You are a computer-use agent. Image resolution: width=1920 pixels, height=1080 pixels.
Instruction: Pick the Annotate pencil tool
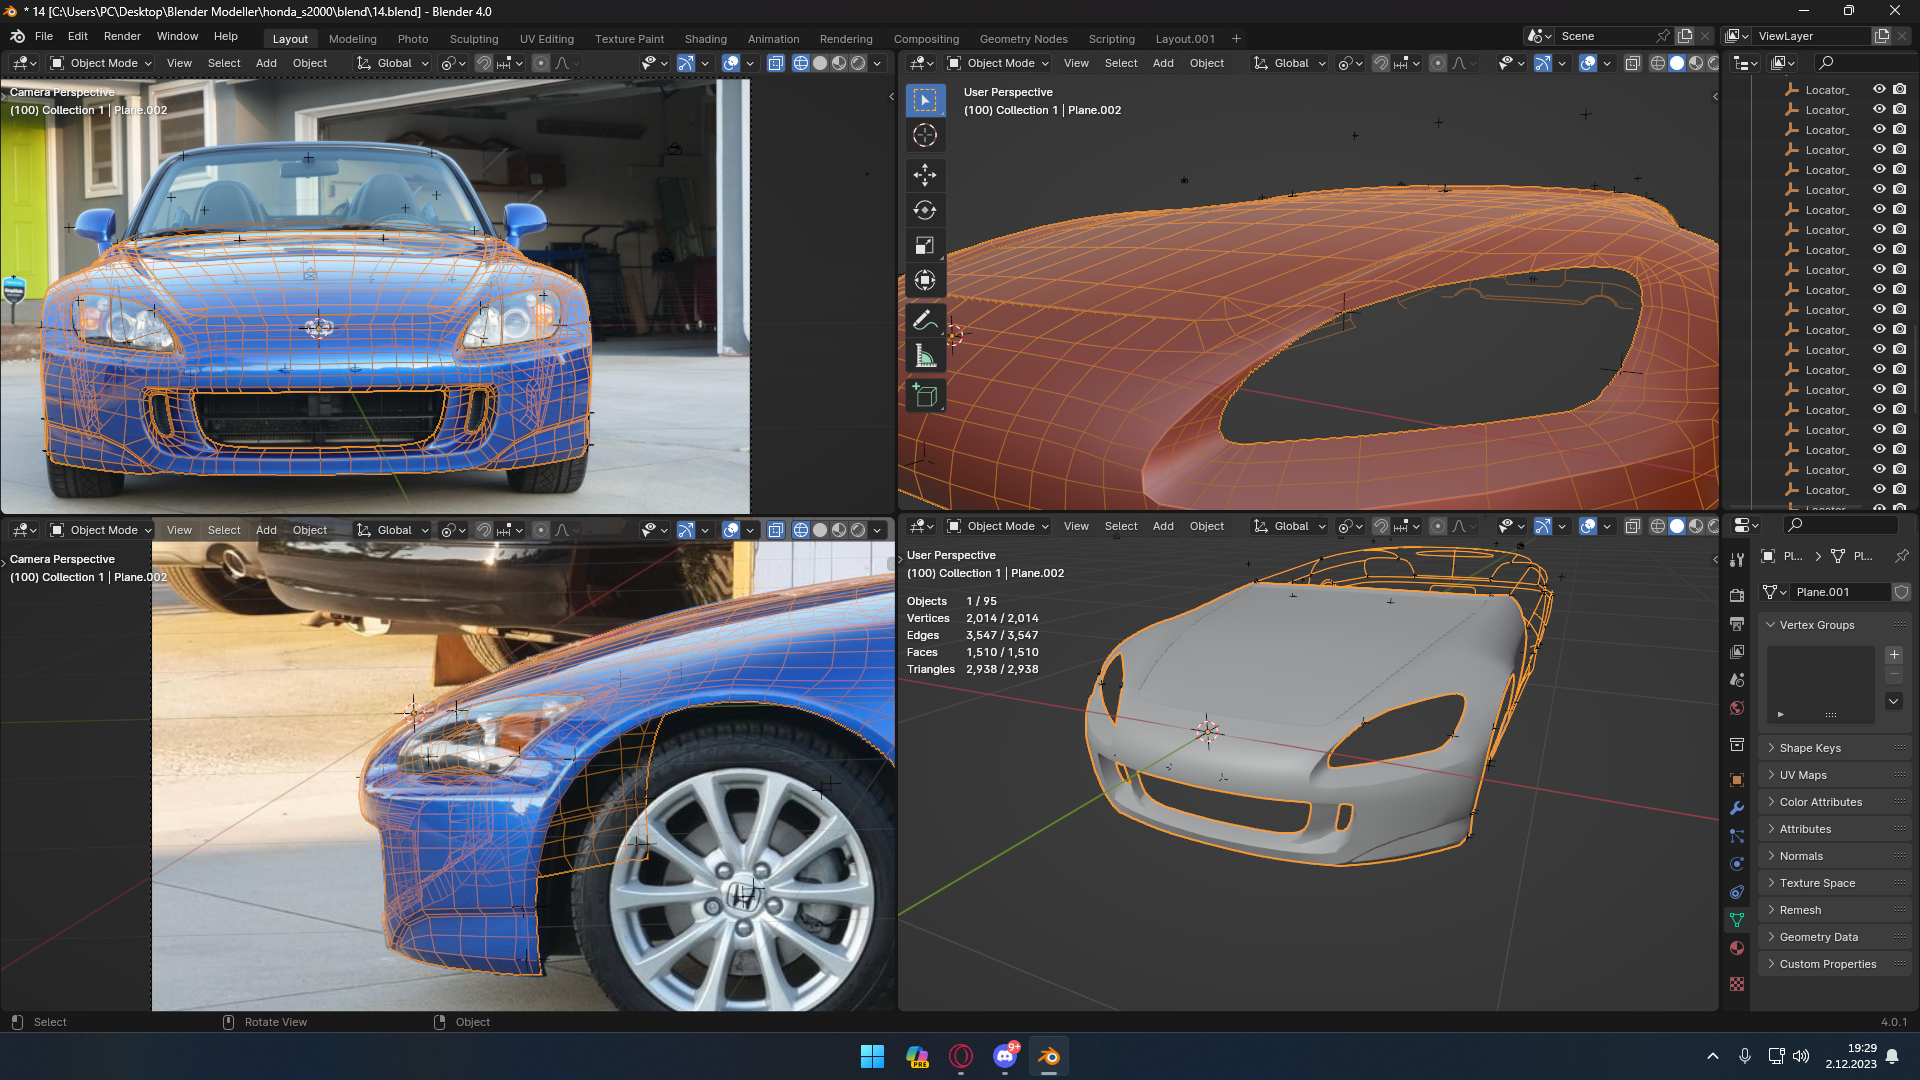(924, 321)
